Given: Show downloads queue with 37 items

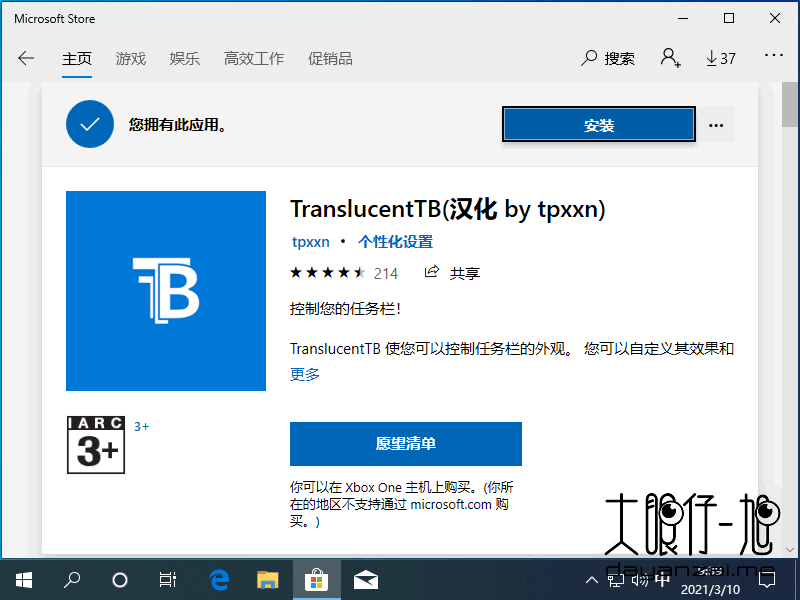Looking at the screenshot, I should (720, 58).
